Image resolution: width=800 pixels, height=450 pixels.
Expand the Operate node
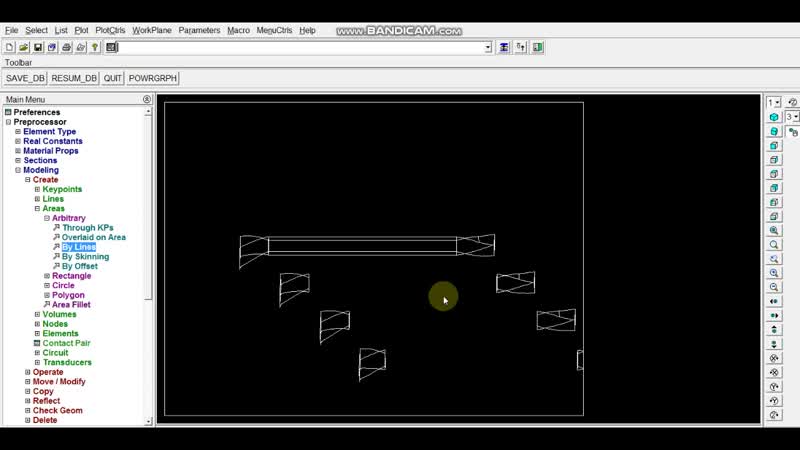click(28, 372)
